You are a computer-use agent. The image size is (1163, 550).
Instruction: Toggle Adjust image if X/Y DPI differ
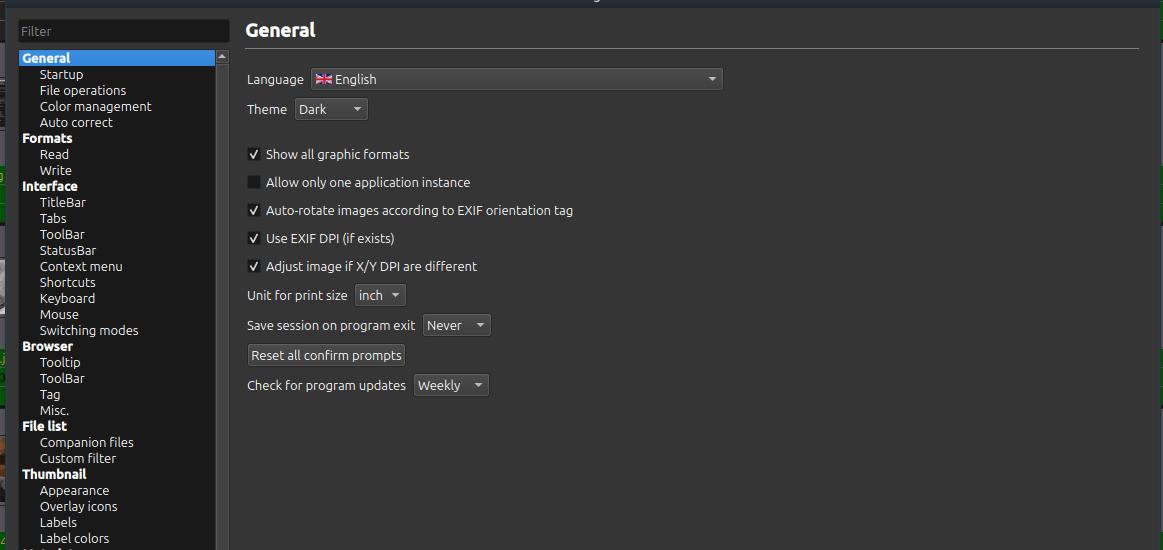tap(254, 266)
